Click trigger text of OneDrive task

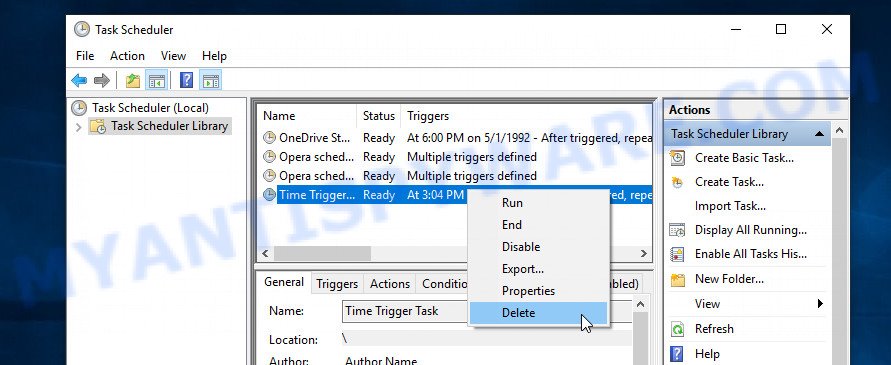click(529, 138)
